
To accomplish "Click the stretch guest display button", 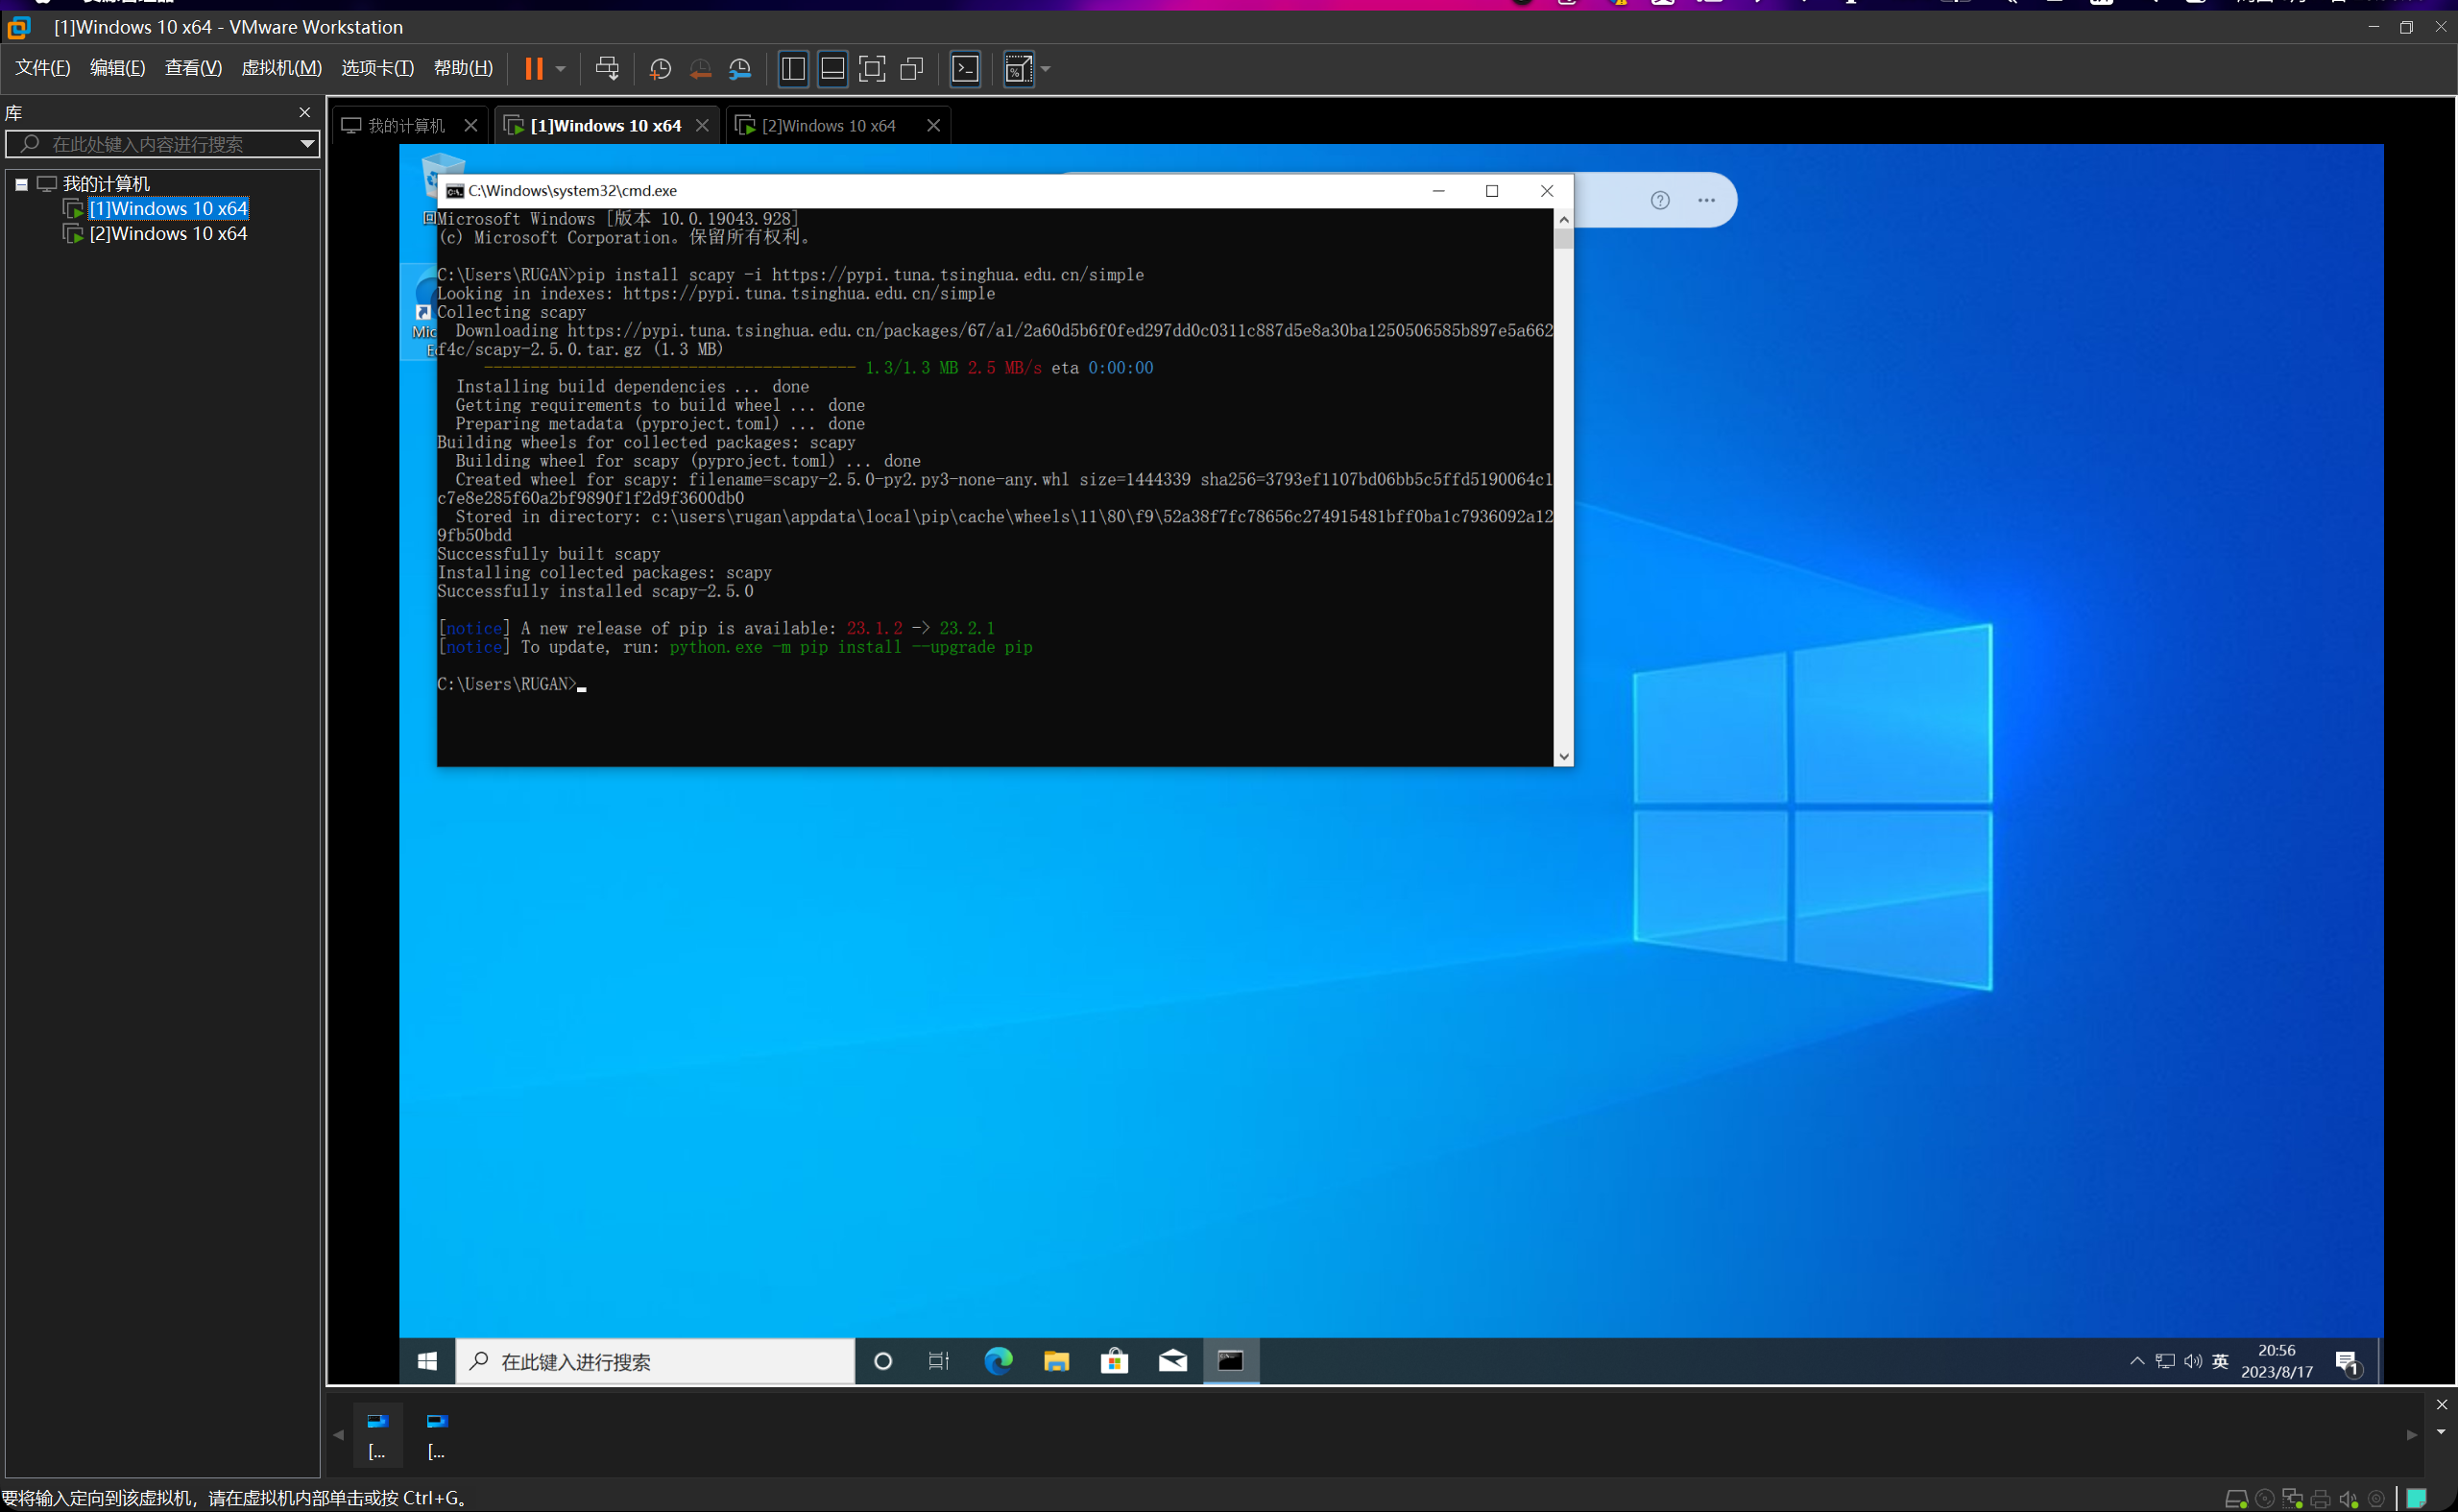I will [1018, 68].
